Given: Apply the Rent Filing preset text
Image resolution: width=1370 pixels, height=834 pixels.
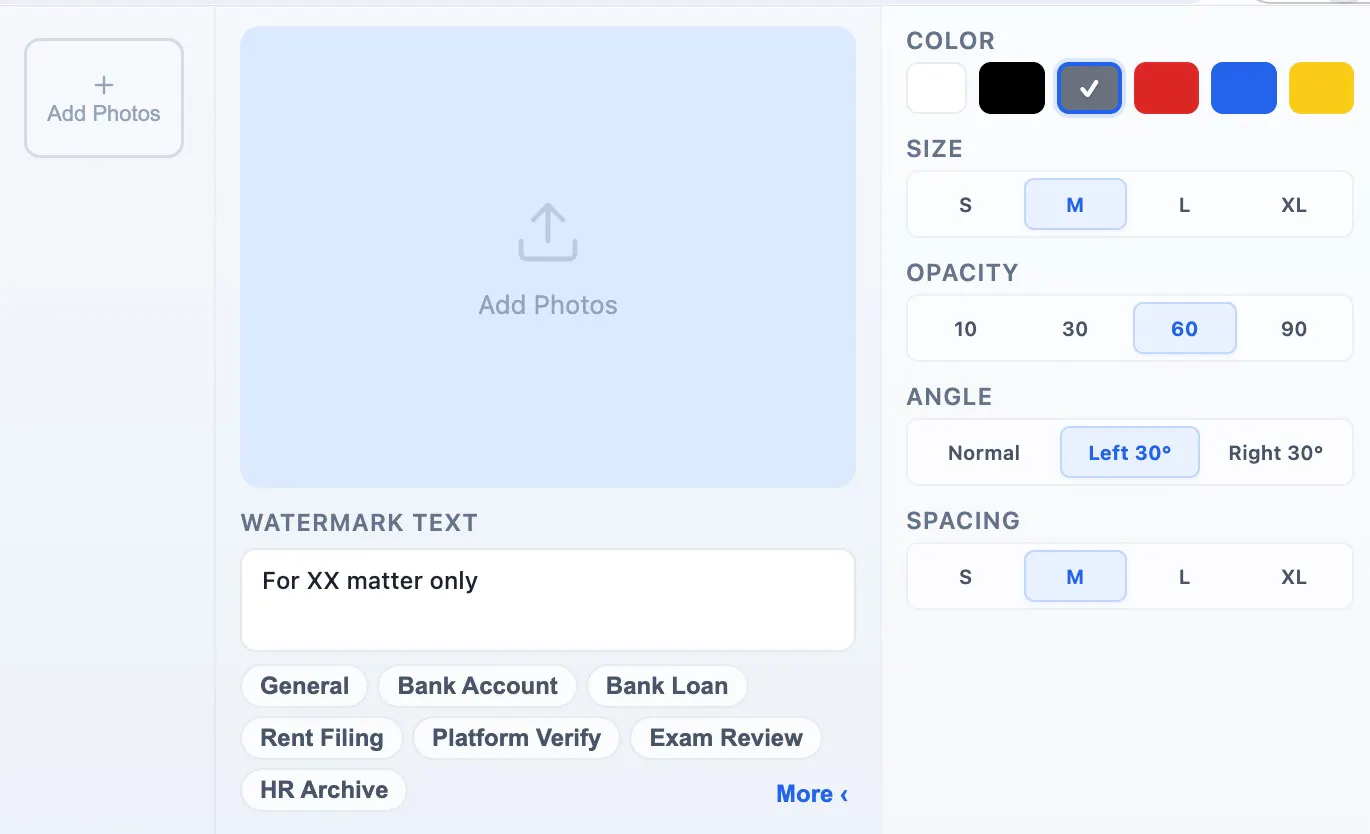Looking at the screenshot, I should (322, 738).
